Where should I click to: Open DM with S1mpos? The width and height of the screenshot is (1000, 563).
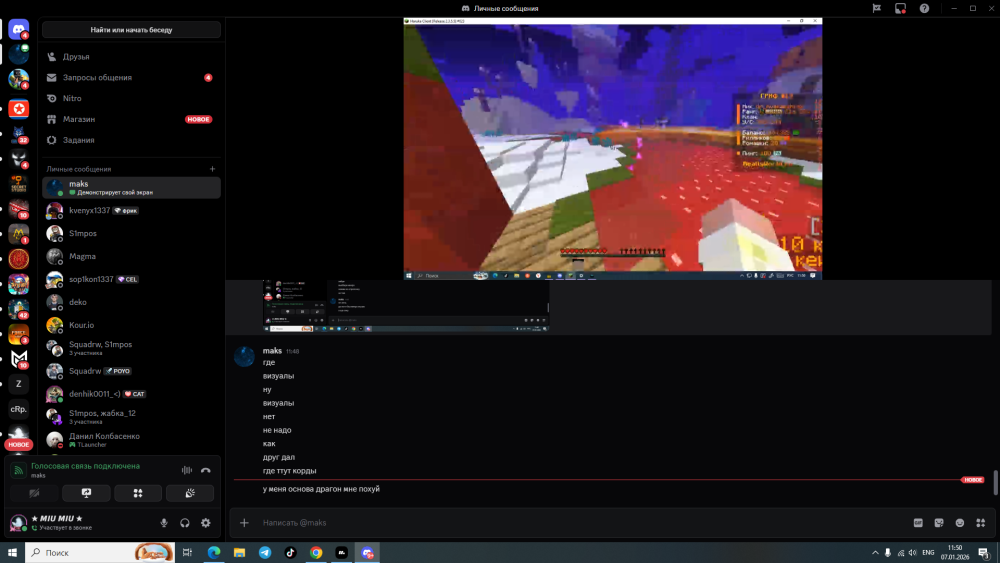point(131,233)
